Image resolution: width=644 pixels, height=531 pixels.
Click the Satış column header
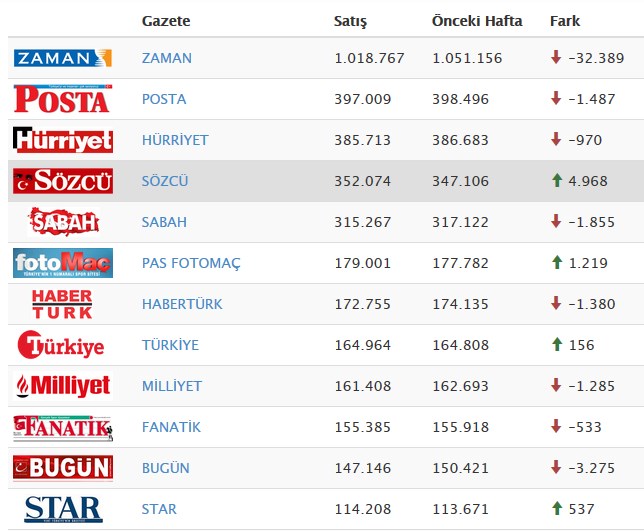[350, 20]
